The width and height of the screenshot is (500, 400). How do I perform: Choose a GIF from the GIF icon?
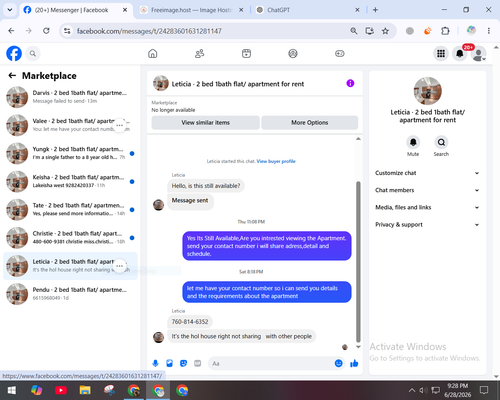coord(198,363)
